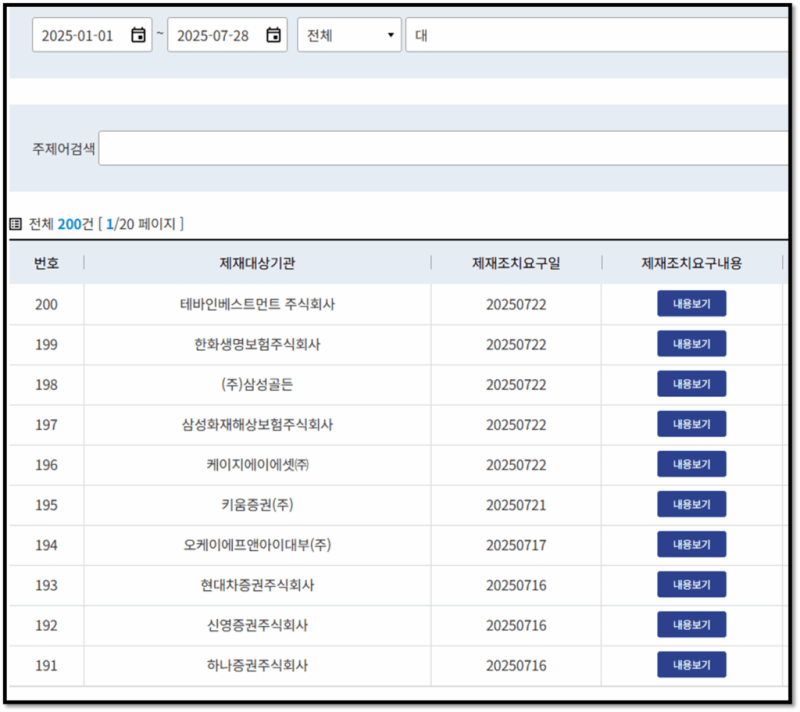The image size is (800, 712).
Task: Focus the 2025-07-28 end date field
Action: coord(227,35)
